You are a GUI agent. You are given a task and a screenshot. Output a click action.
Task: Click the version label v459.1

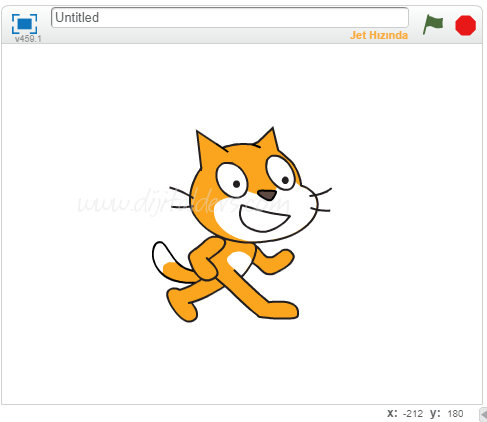28,39
